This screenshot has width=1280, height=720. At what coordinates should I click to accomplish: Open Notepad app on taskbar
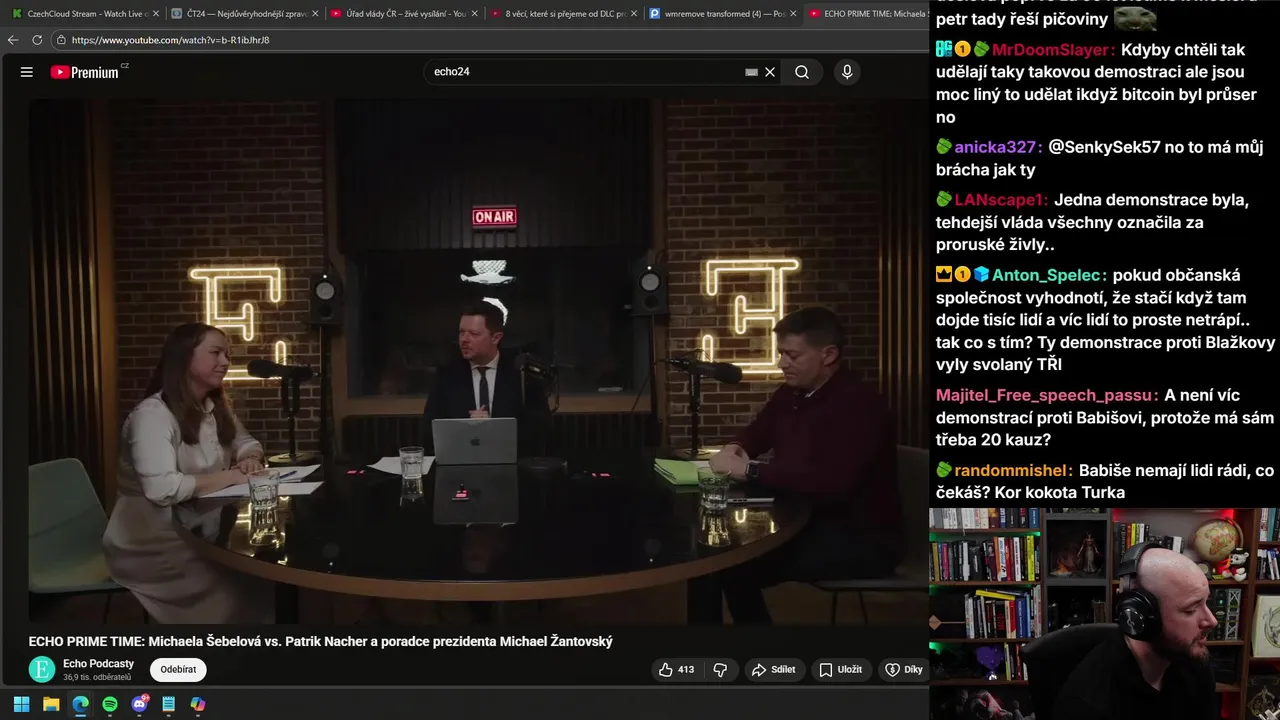(169, 704)
